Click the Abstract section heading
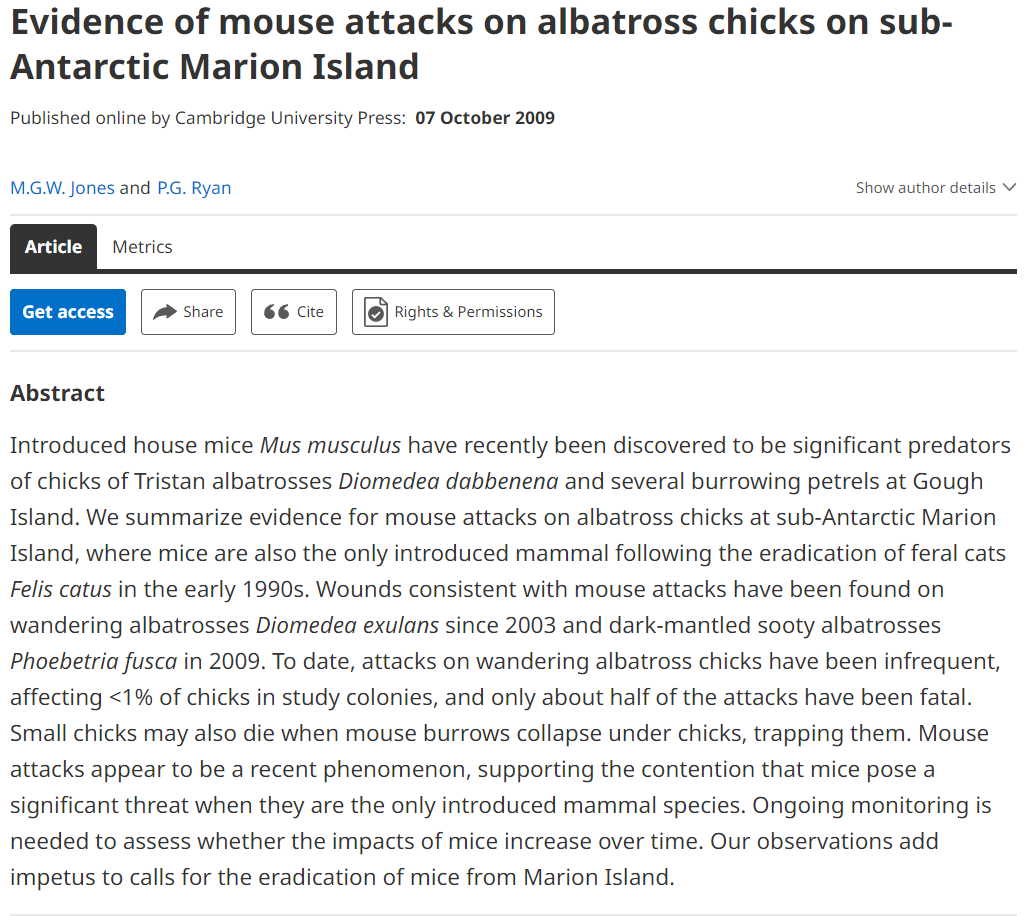1026x916 pixels. pos(57,393)
